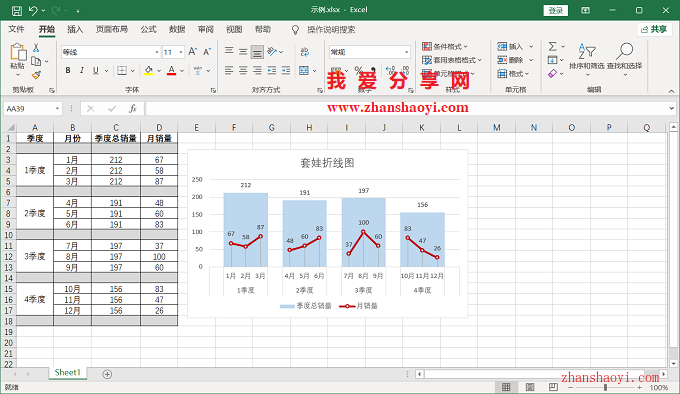Toggle bottom align for cell text
The height and width of the screenshot is (394, 680).
[257, 52]
